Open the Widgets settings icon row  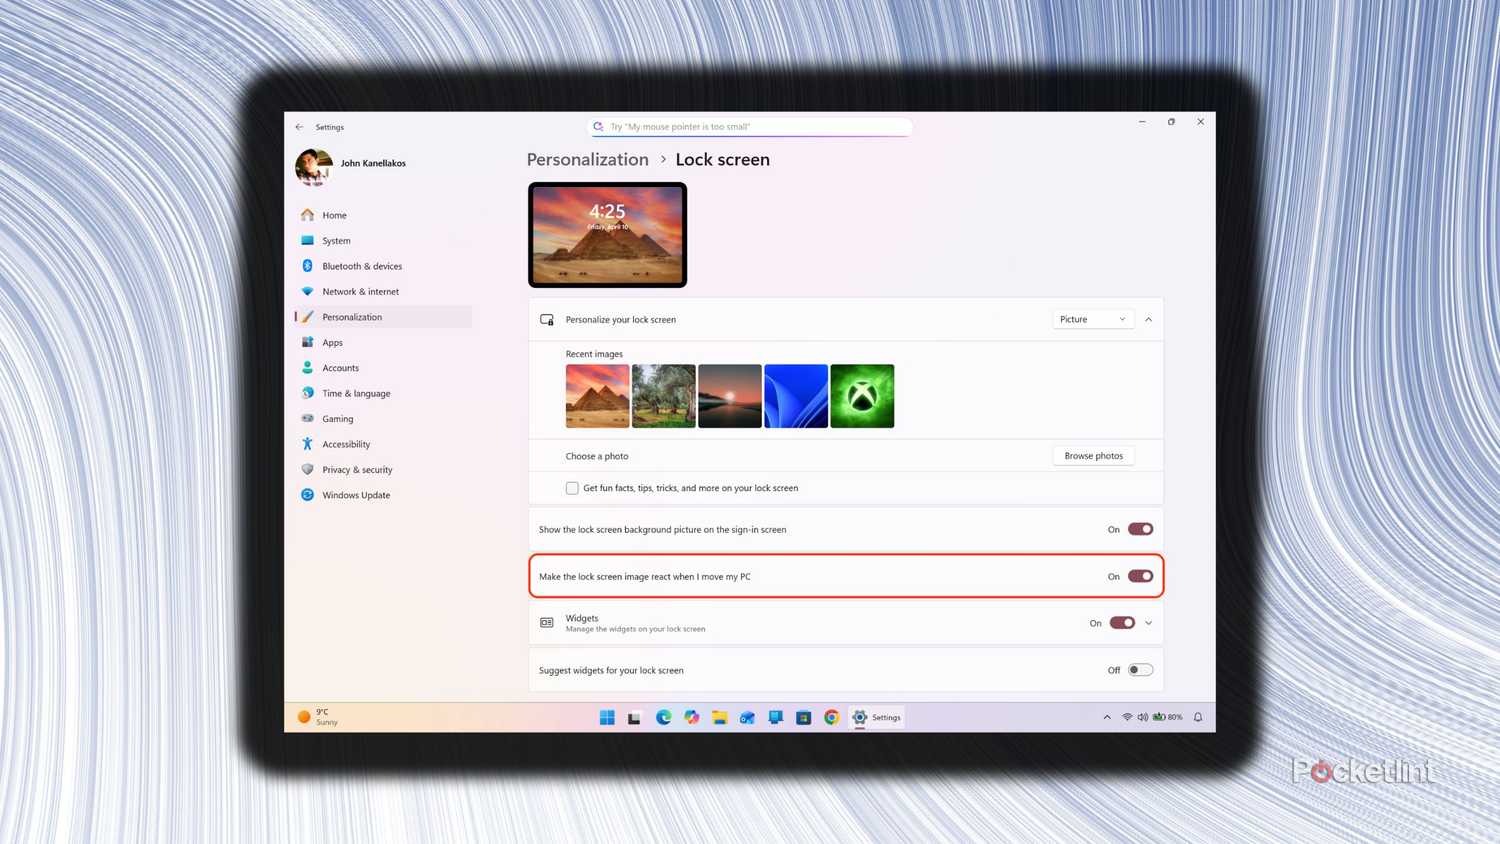click(x=547, y=622)
